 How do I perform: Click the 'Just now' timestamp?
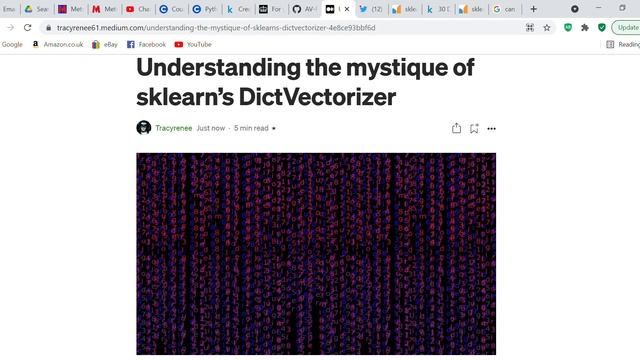point(211,128)
